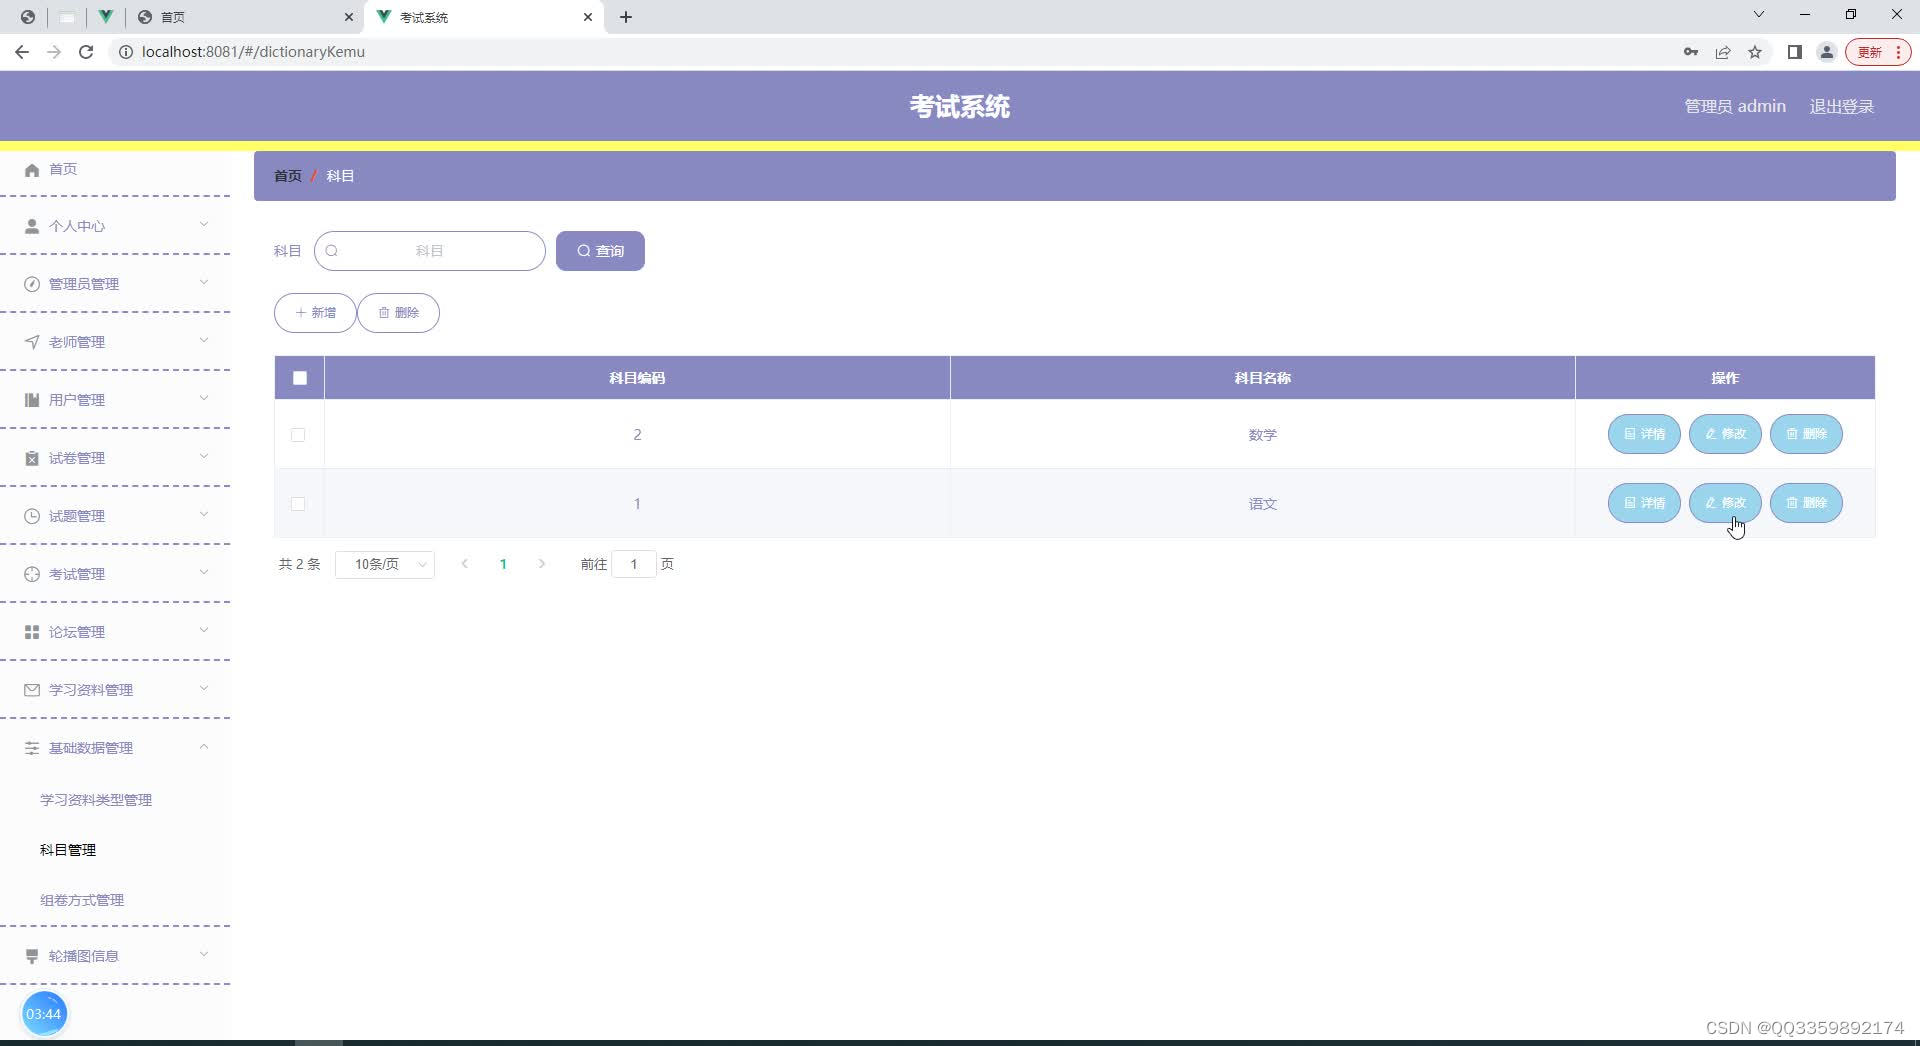Click the home icon beside 首页 in sidebar

(32, 170)
